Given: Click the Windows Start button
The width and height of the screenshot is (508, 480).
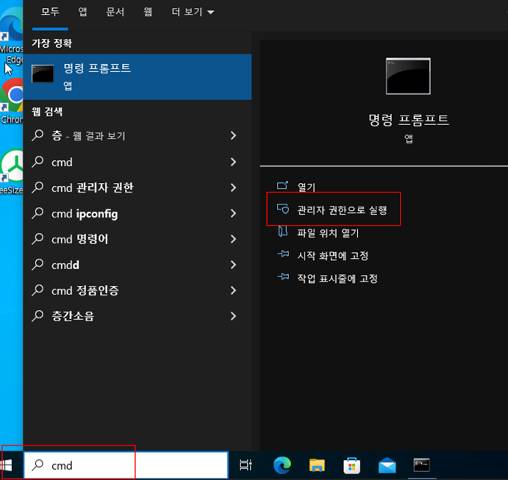Looking at the screenshot, I should click(7, 465).
